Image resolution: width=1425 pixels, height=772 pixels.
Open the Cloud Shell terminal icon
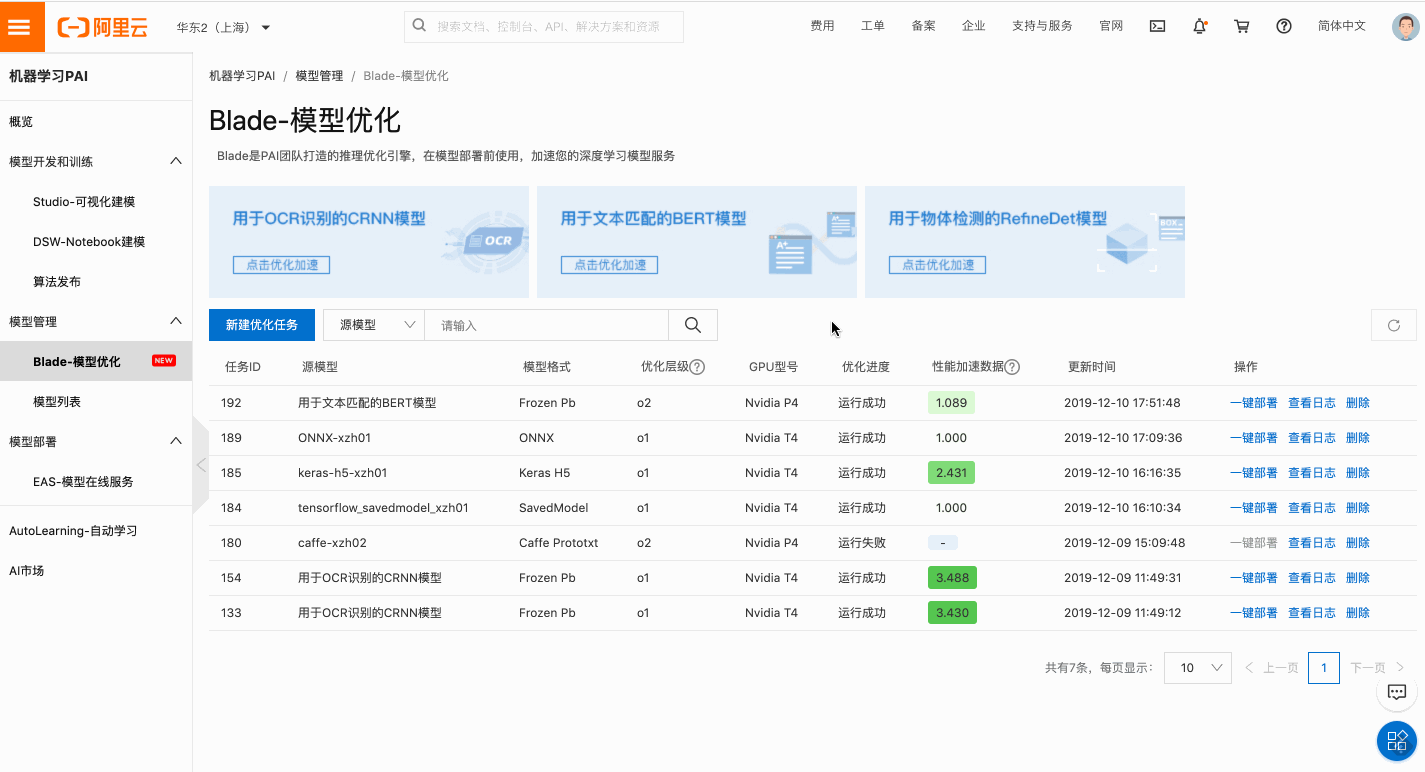point(1157,26)
